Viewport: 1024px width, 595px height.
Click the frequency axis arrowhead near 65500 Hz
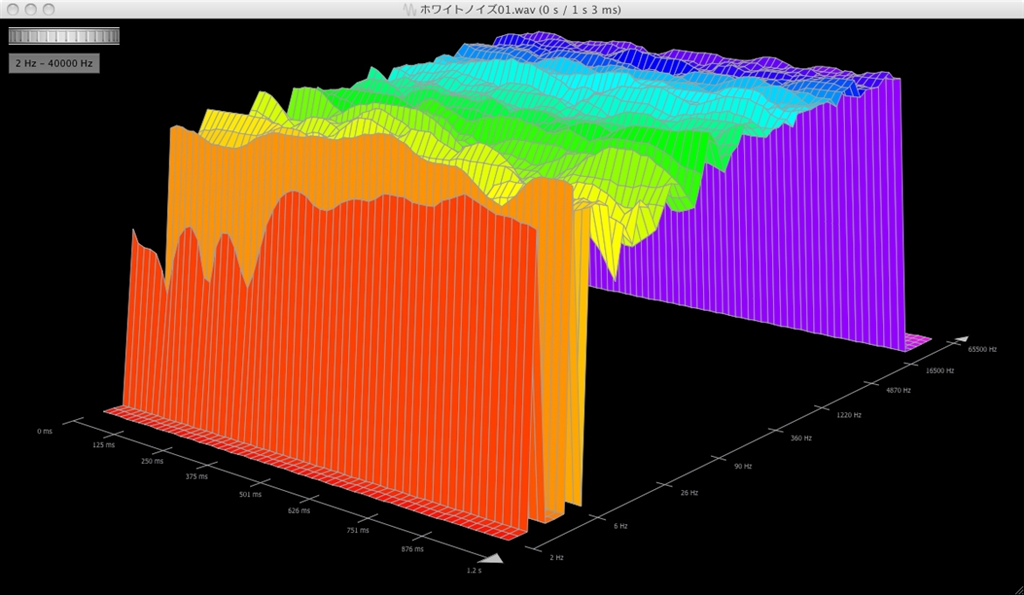pos(961,339)
